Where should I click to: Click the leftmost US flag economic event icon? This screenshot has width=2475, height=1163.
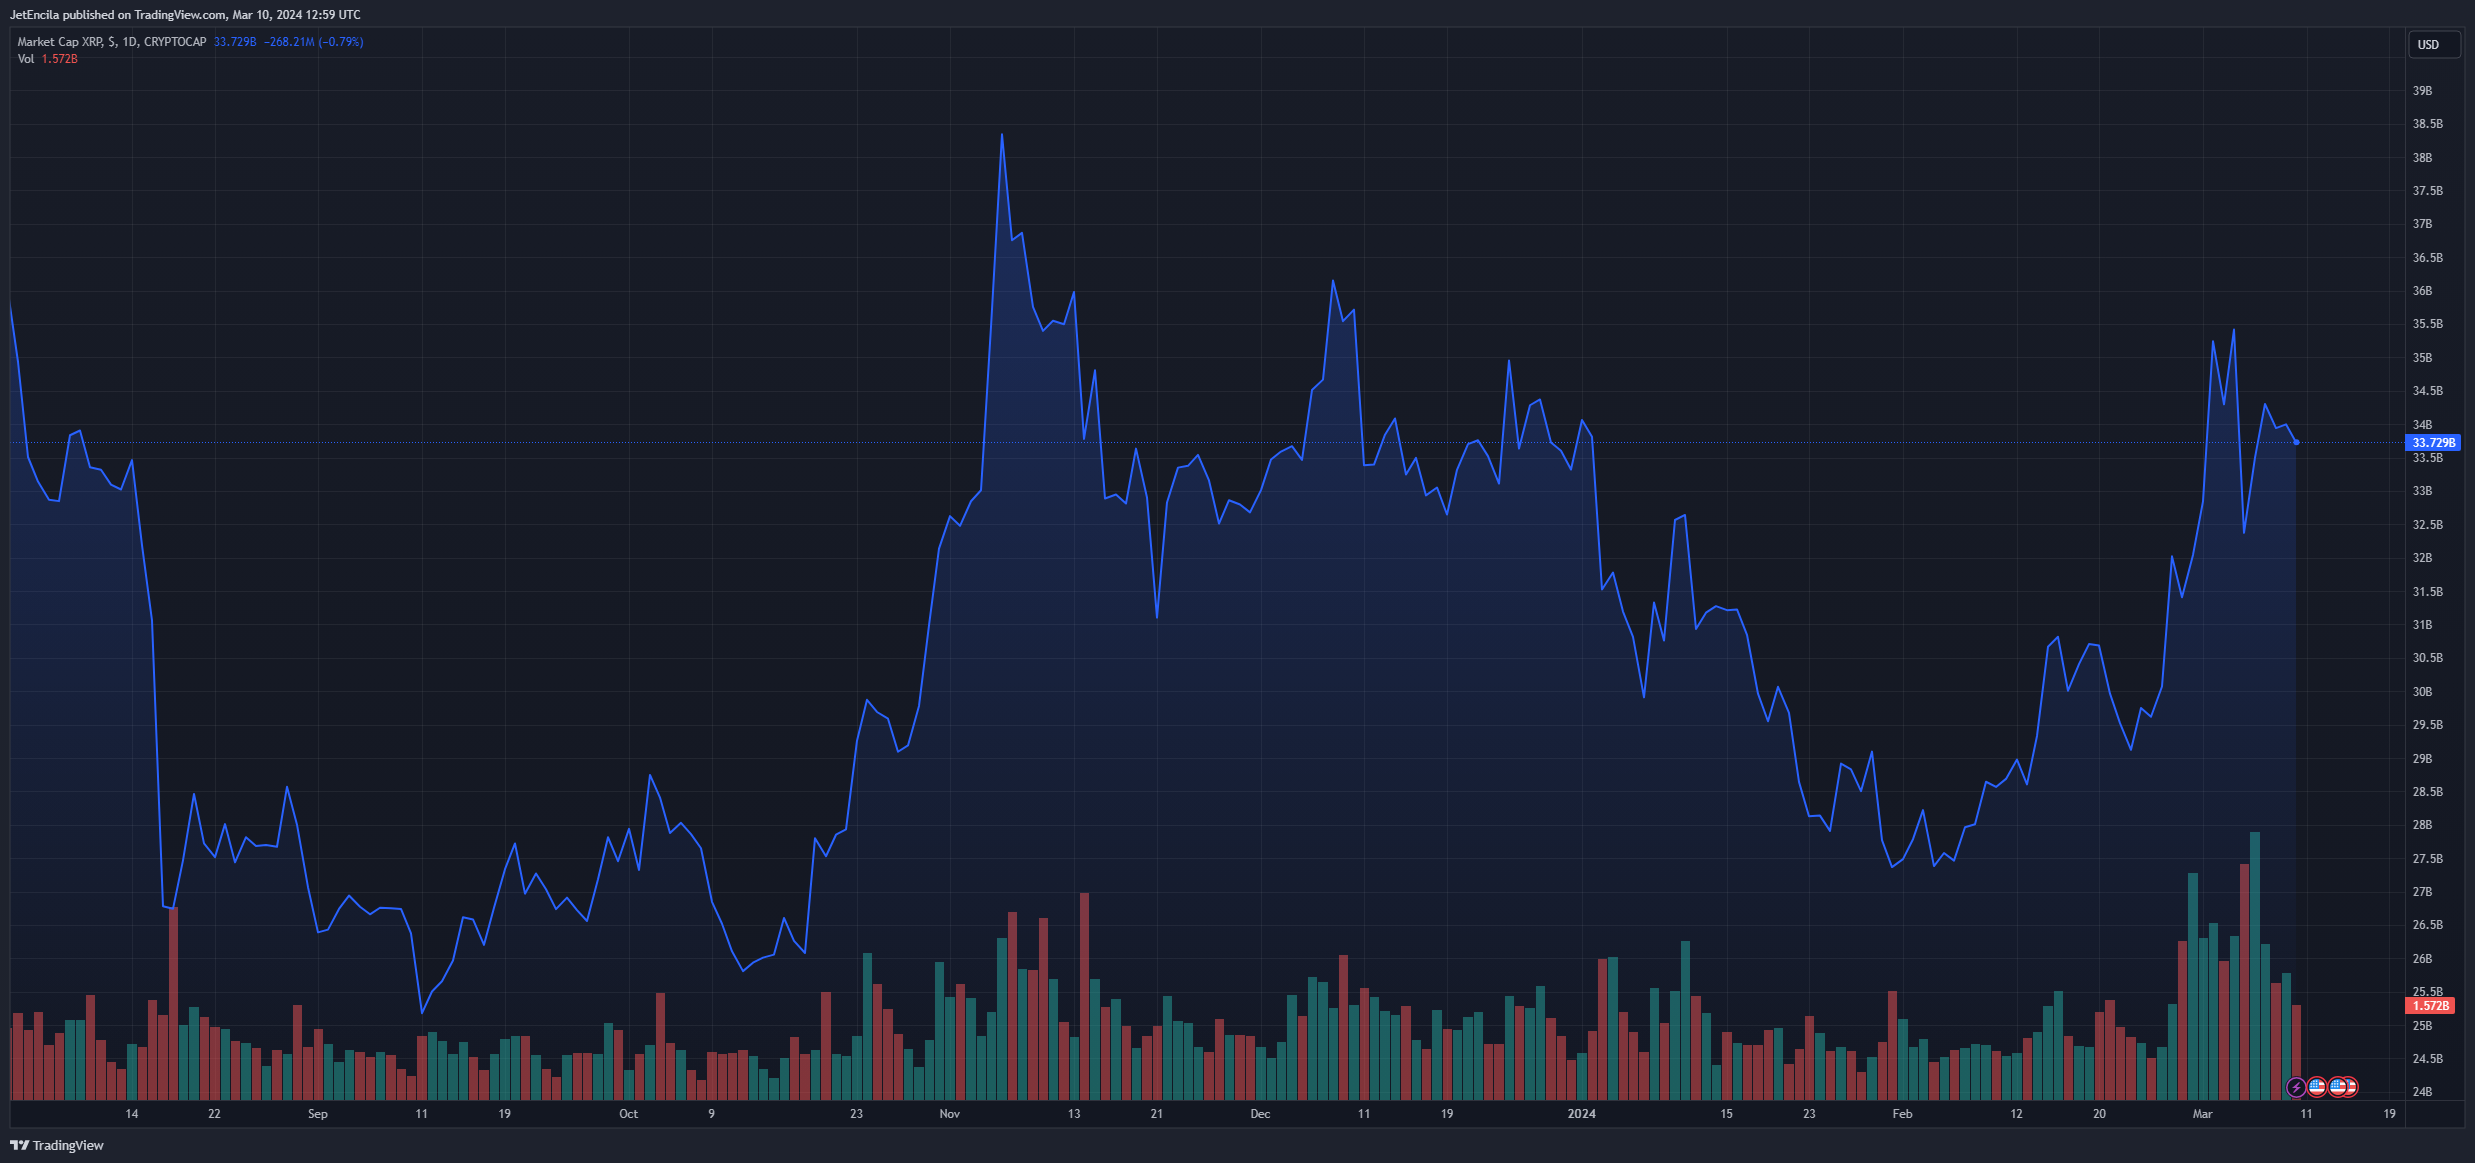pyautogui.click(x=2317, y=1086)
